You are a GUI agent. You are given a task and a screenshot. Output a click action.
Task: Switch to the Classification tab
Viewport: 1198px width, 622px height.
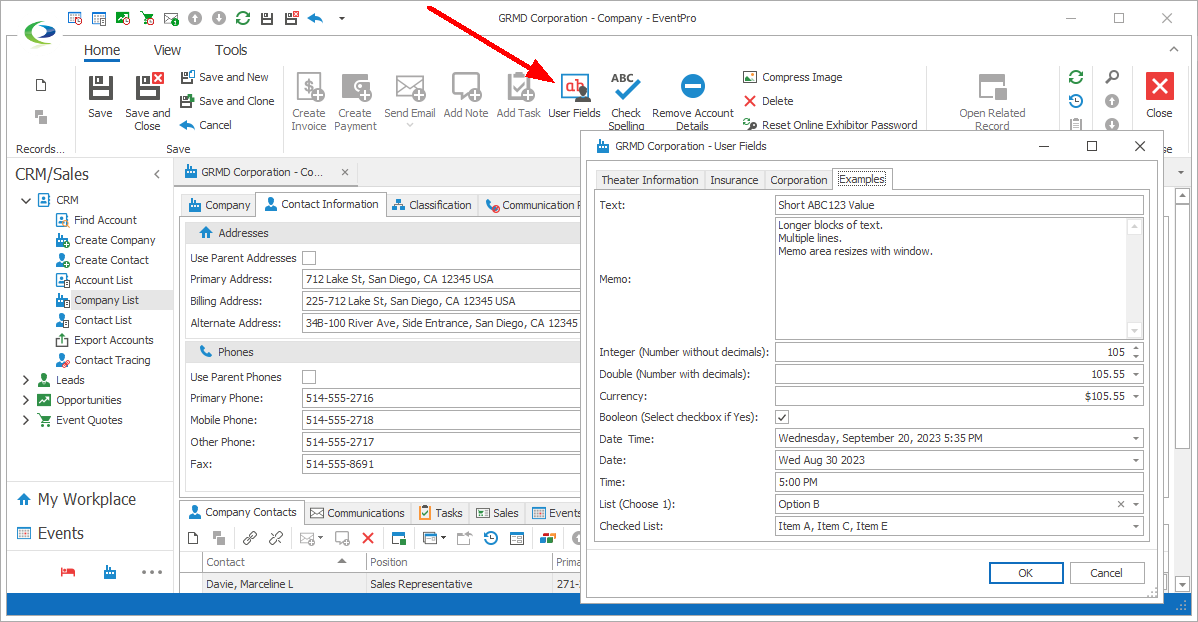click(432, 205)
